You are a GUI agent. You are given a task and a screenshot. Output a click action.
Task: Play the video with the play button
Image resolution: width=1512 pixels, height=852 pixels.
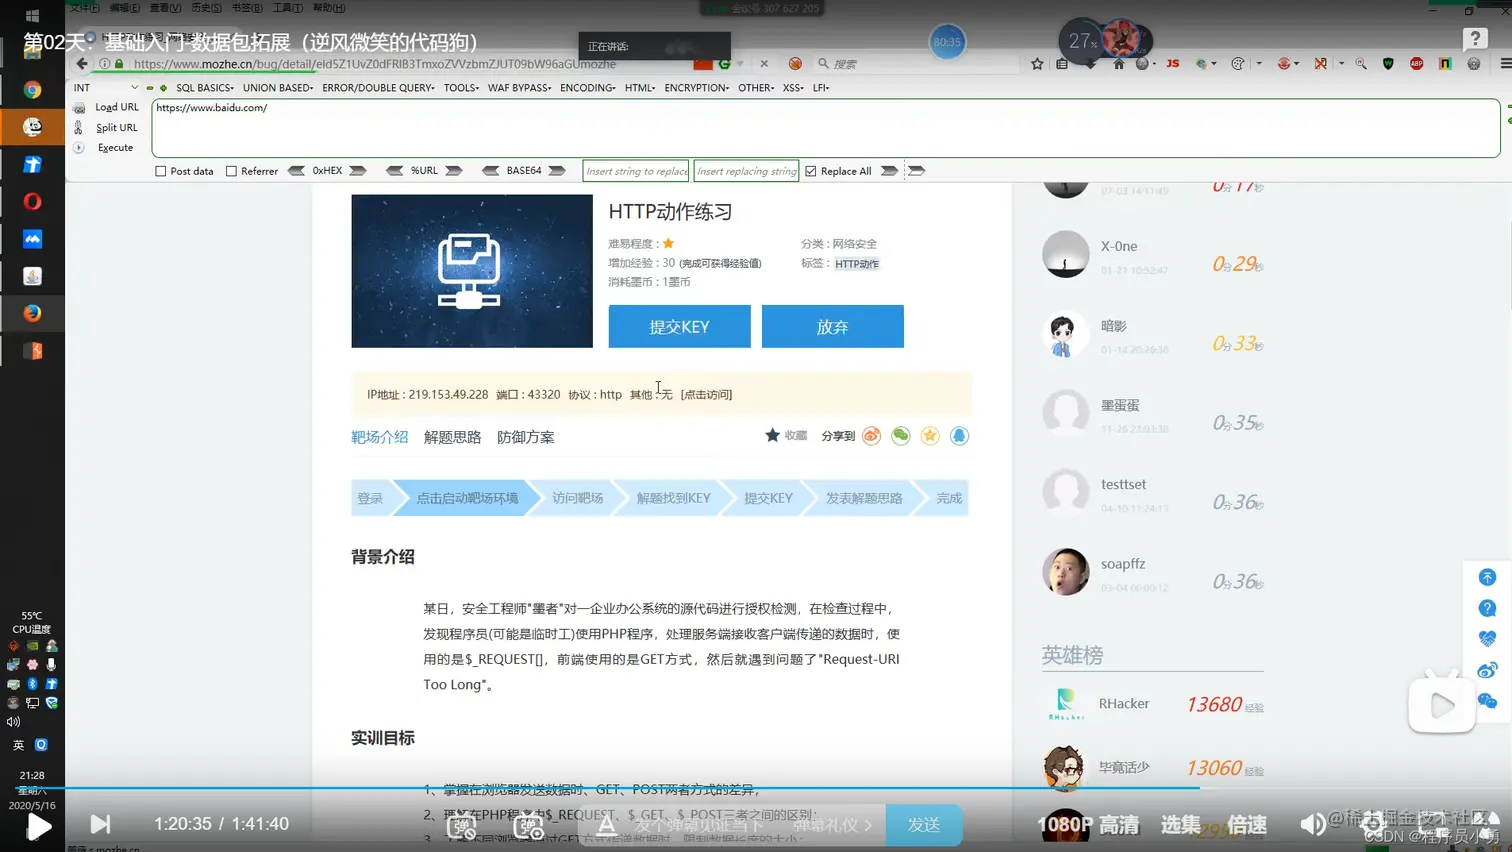[38, 826]
